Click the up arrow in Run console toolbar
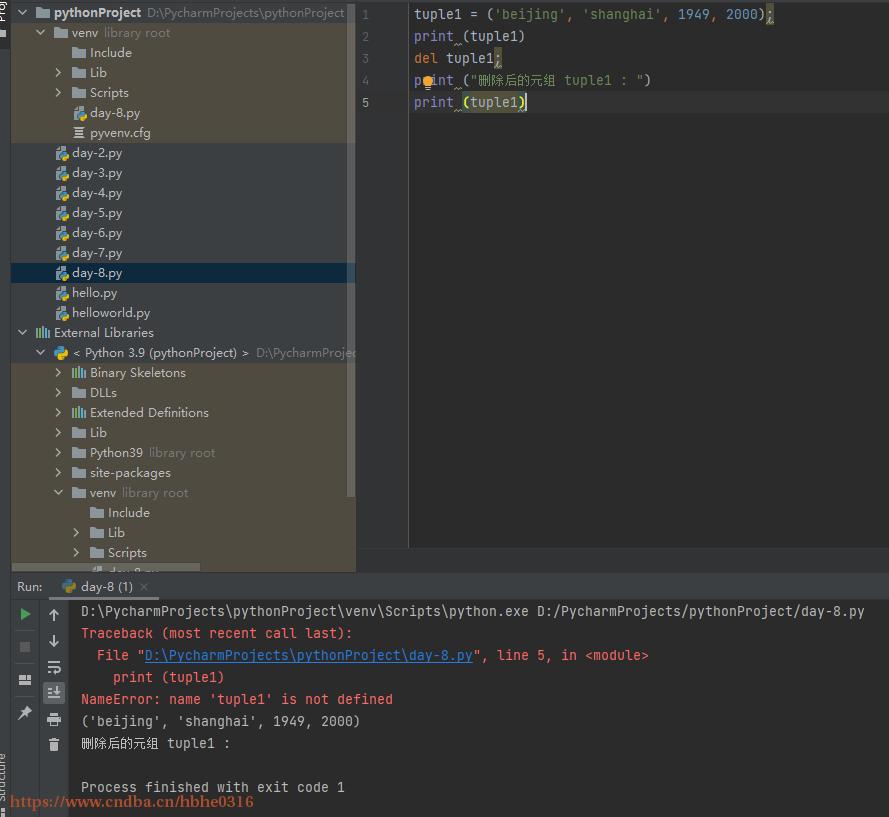This screenshot has height=817, width=889. pos(54,615)
